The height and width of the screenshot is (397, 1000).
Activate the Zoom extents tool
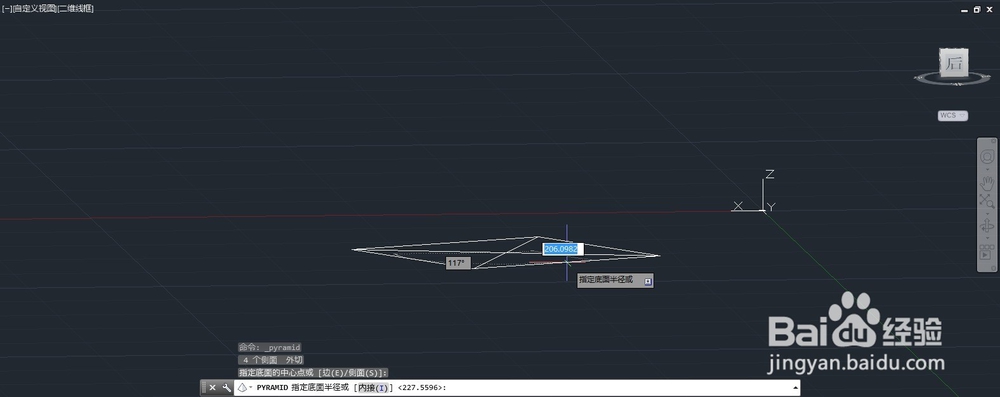tap(987, 202)
